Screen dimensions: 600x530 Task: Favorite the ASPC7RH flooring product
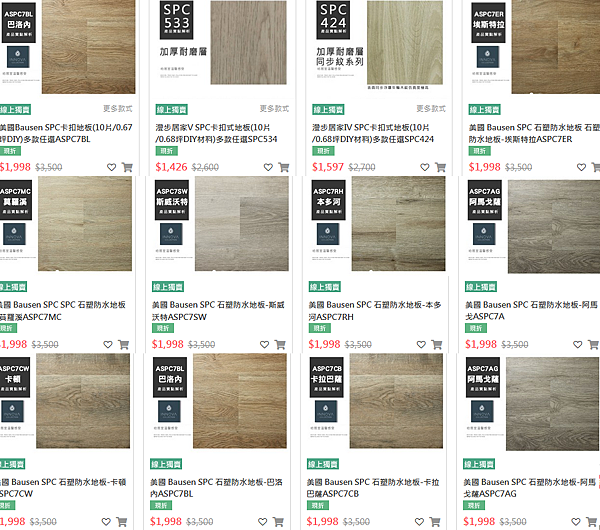[x=421, y=344]
